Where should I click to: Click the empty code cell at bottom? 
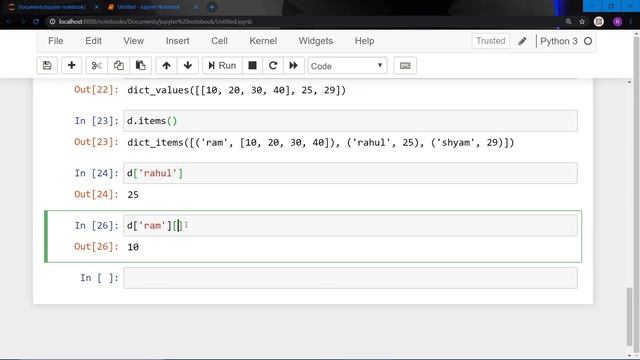coord(350,278)
